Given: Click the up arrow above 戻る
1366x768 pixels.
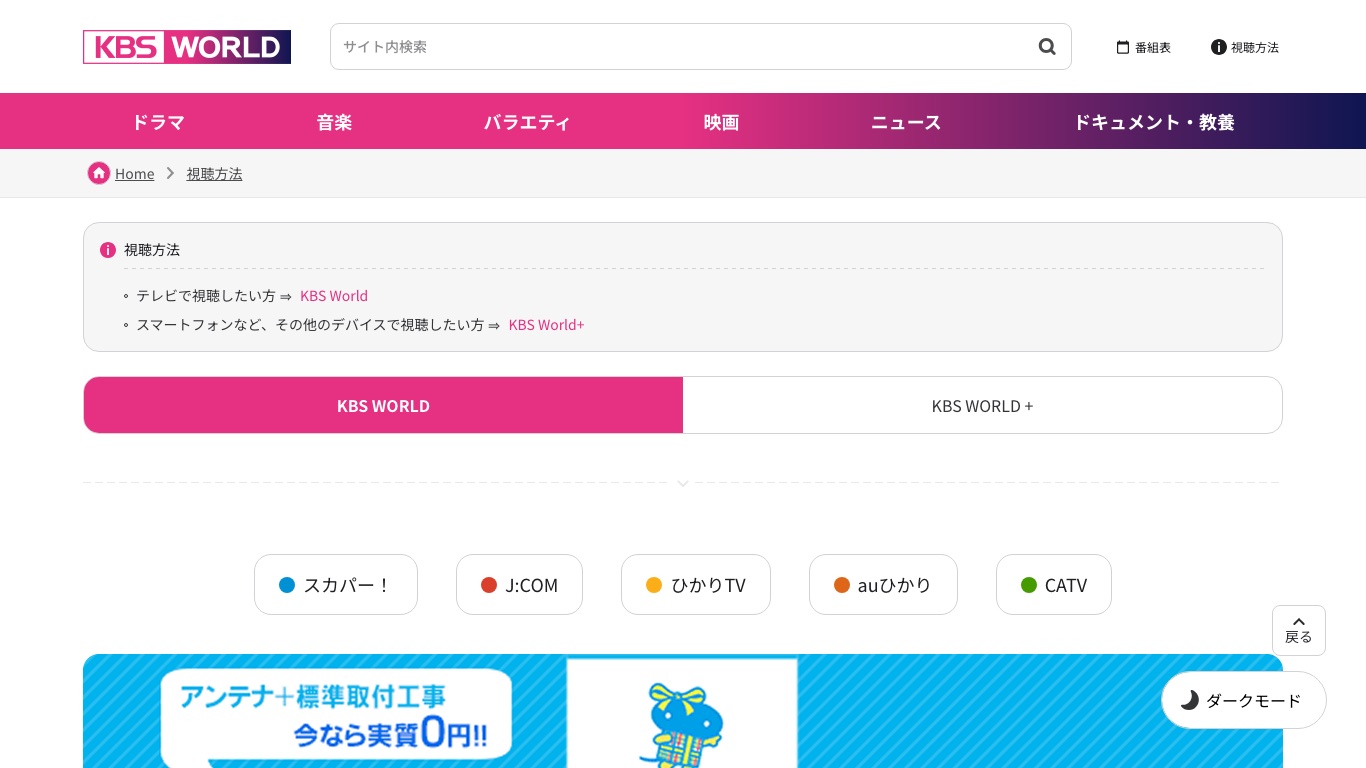Looking at the screenshot, I should coord(1299,621).
